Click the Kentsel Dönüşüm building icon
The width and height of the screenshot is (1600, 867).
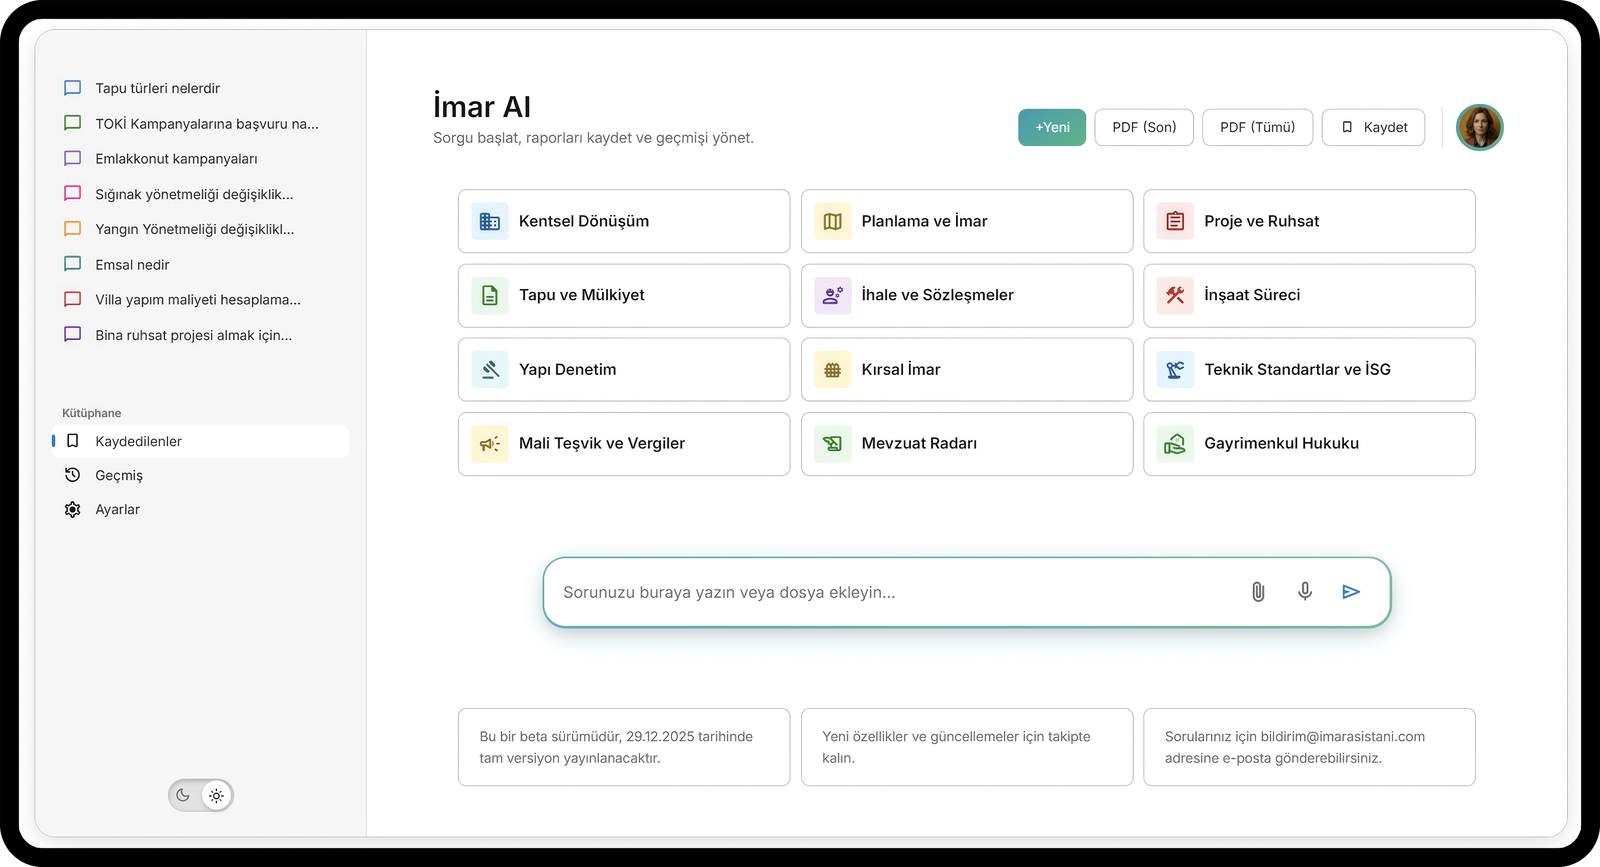click(x=490, y=221)
